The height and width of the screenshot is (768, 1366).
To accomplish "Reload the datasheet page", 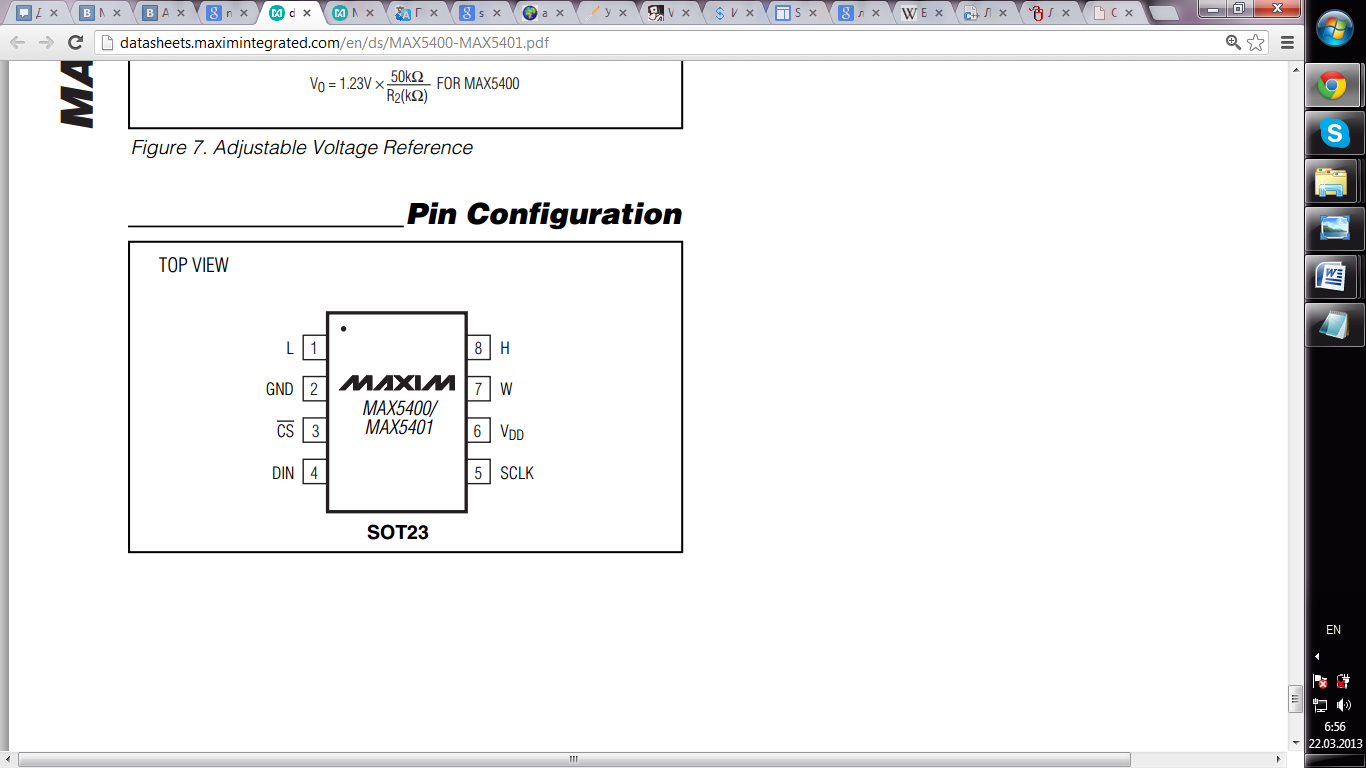I will pos(75,43).
